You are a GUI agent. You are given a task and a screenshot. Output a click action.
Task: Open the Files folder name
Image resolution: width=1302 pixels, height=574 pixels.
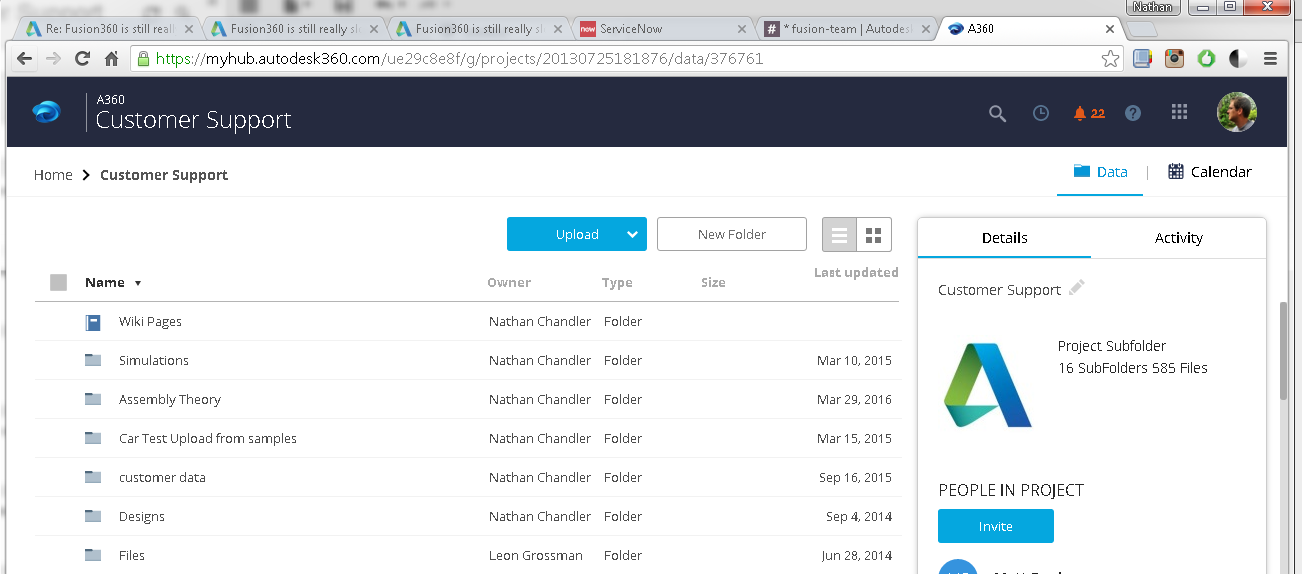pyautogui.click(x=132, y=555)
